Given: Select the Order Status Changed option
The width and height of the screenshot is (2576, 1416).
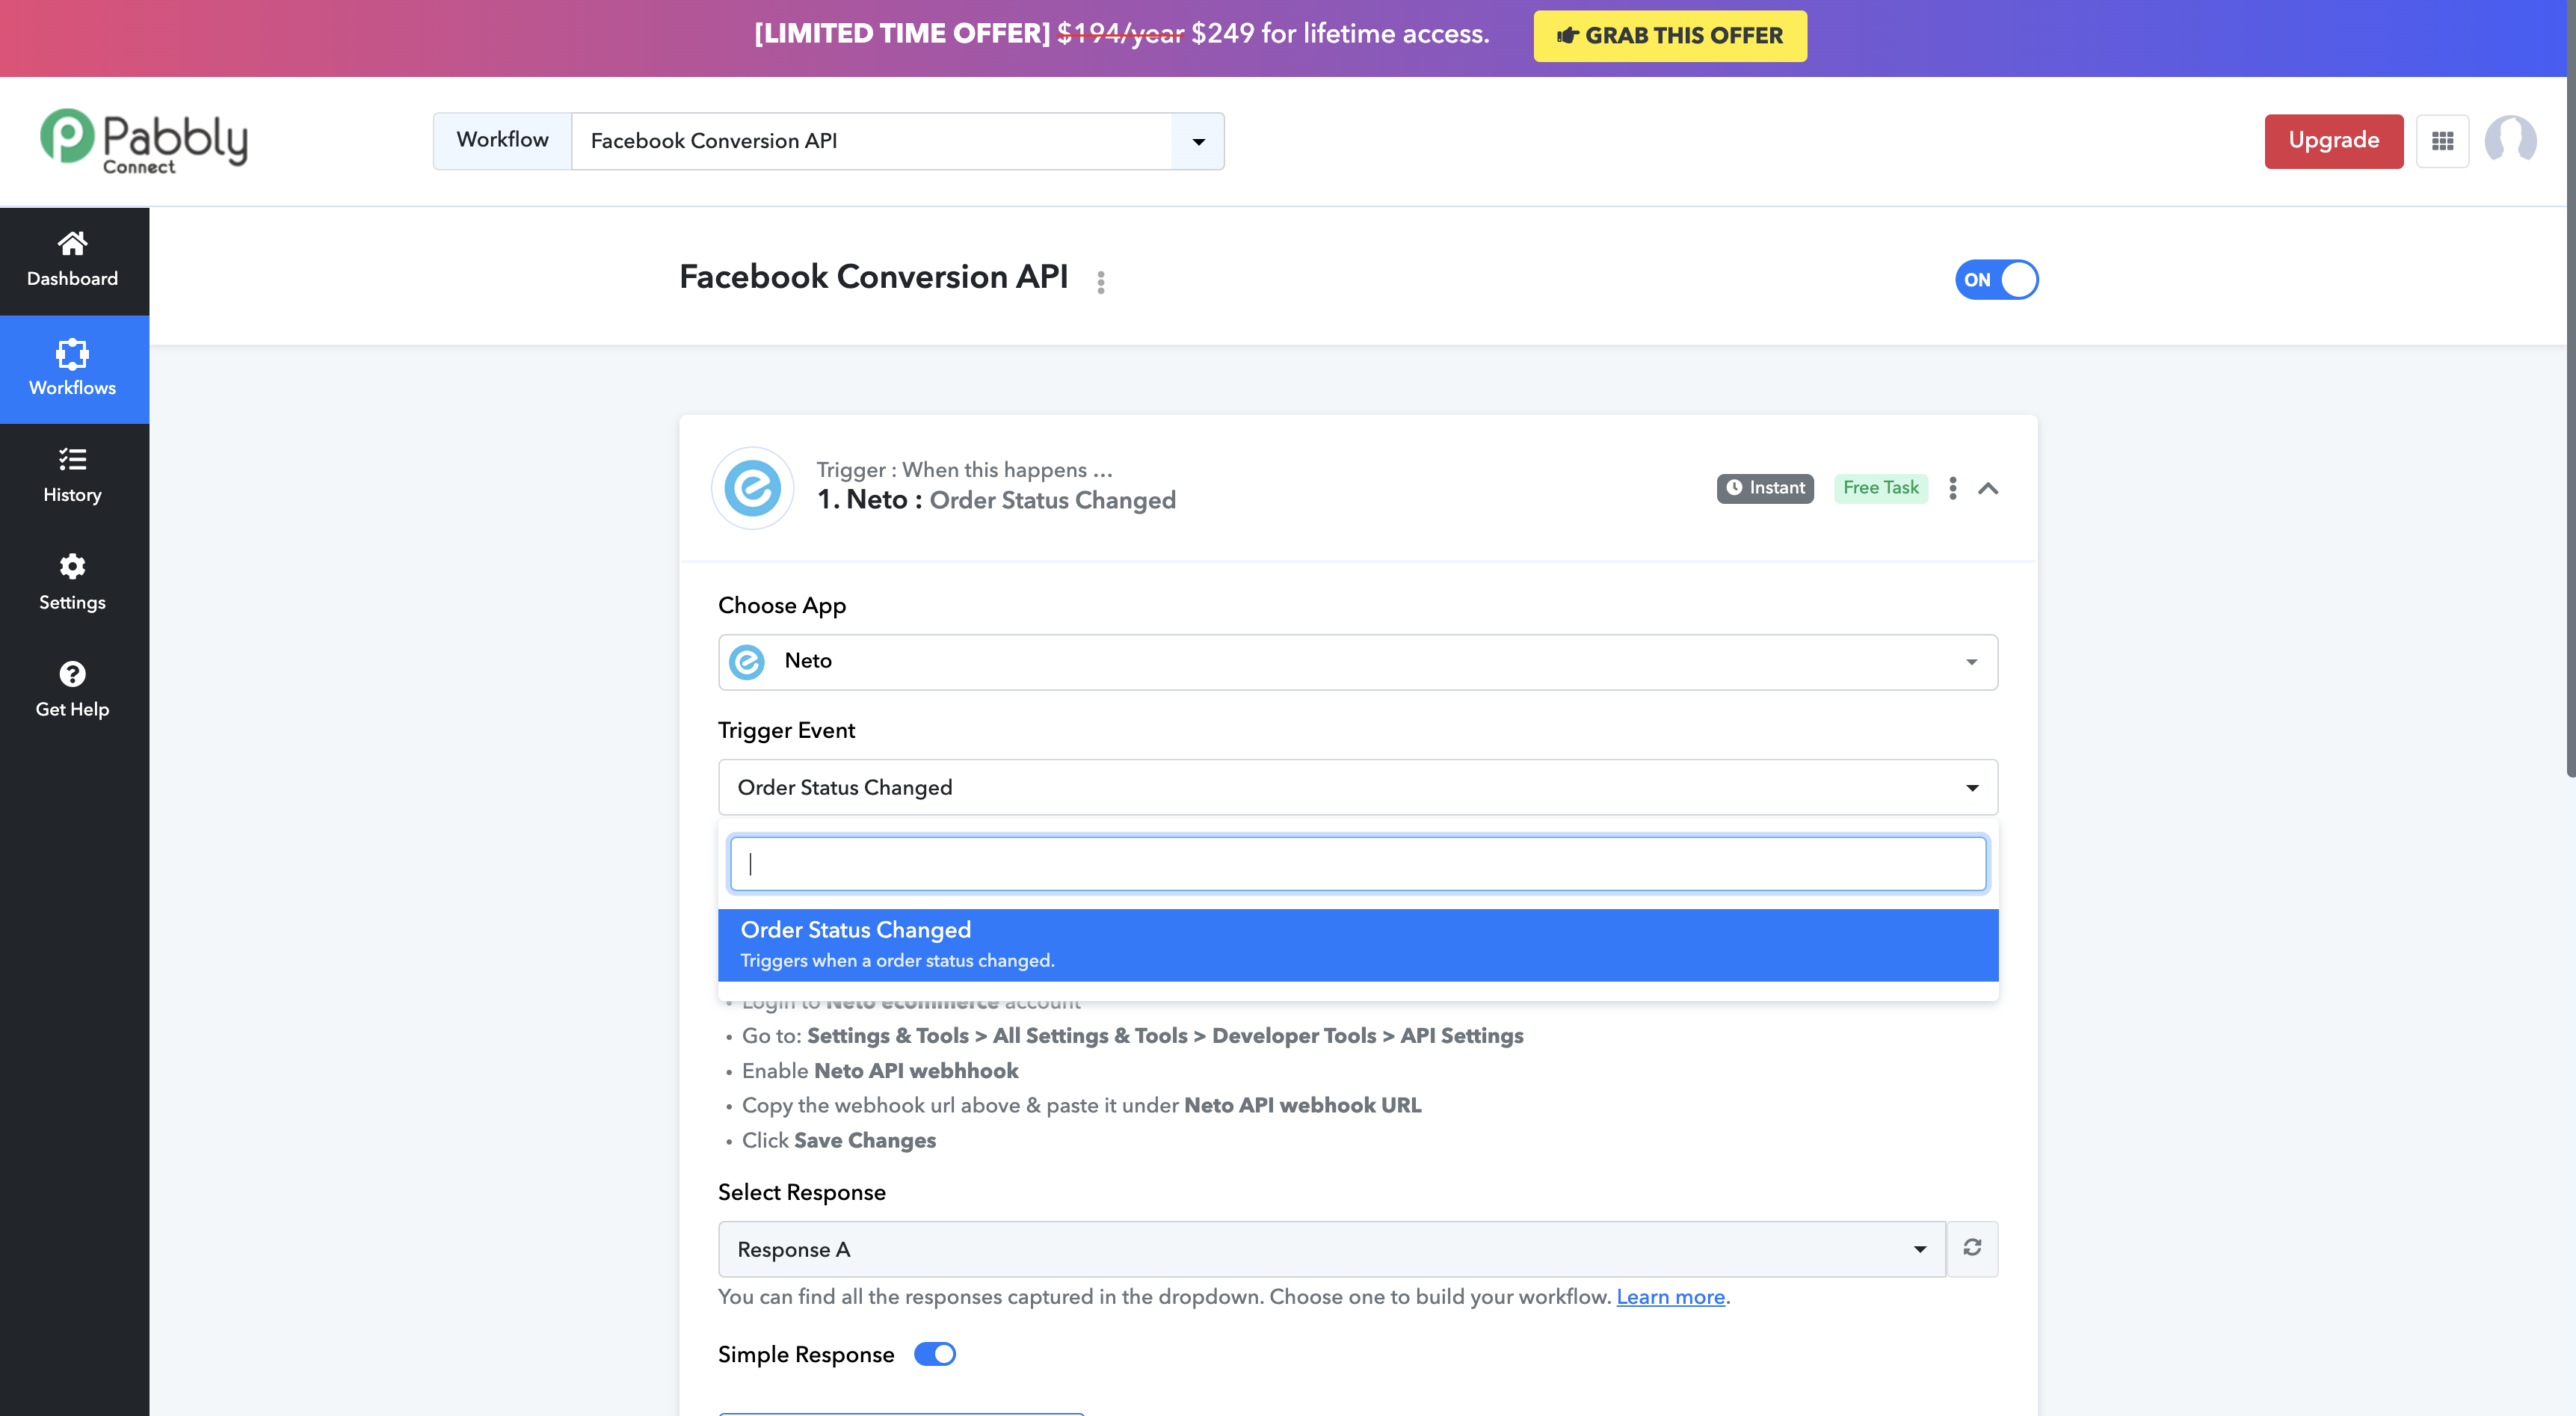Looking at the screenshot, I should point(1358,944).
